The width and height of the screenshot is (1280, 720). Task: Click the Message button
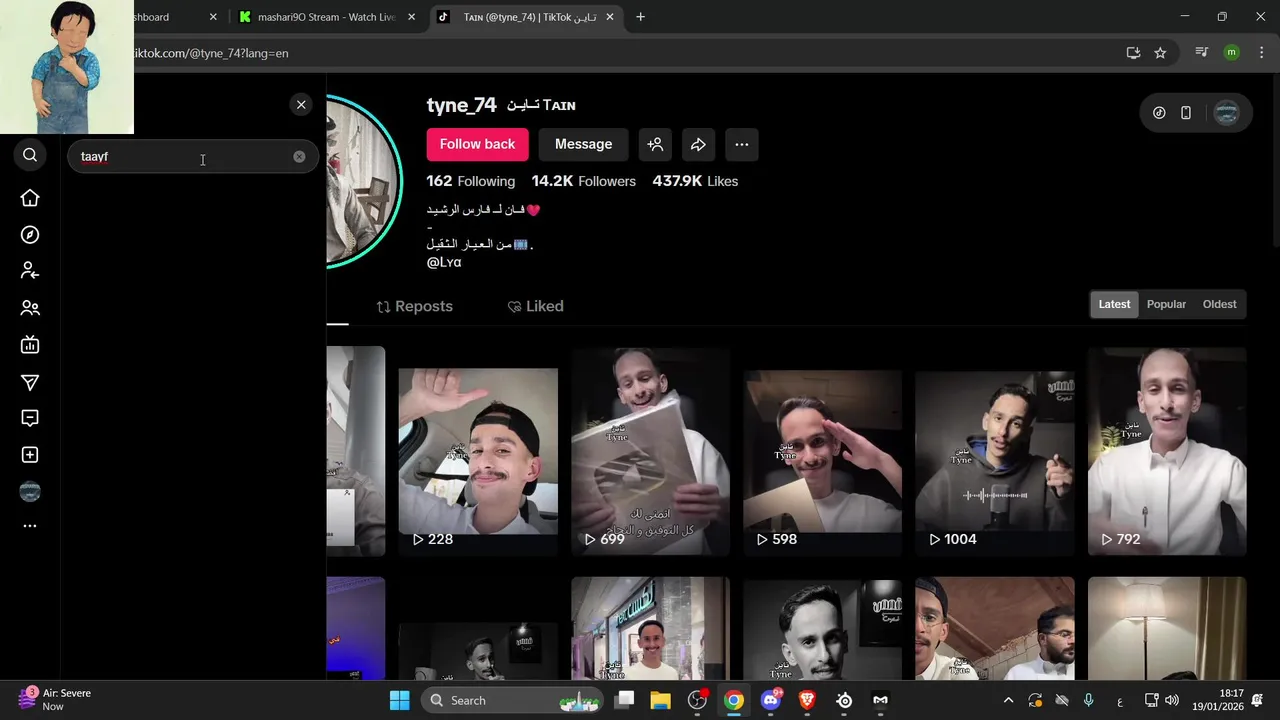(583, 144)
